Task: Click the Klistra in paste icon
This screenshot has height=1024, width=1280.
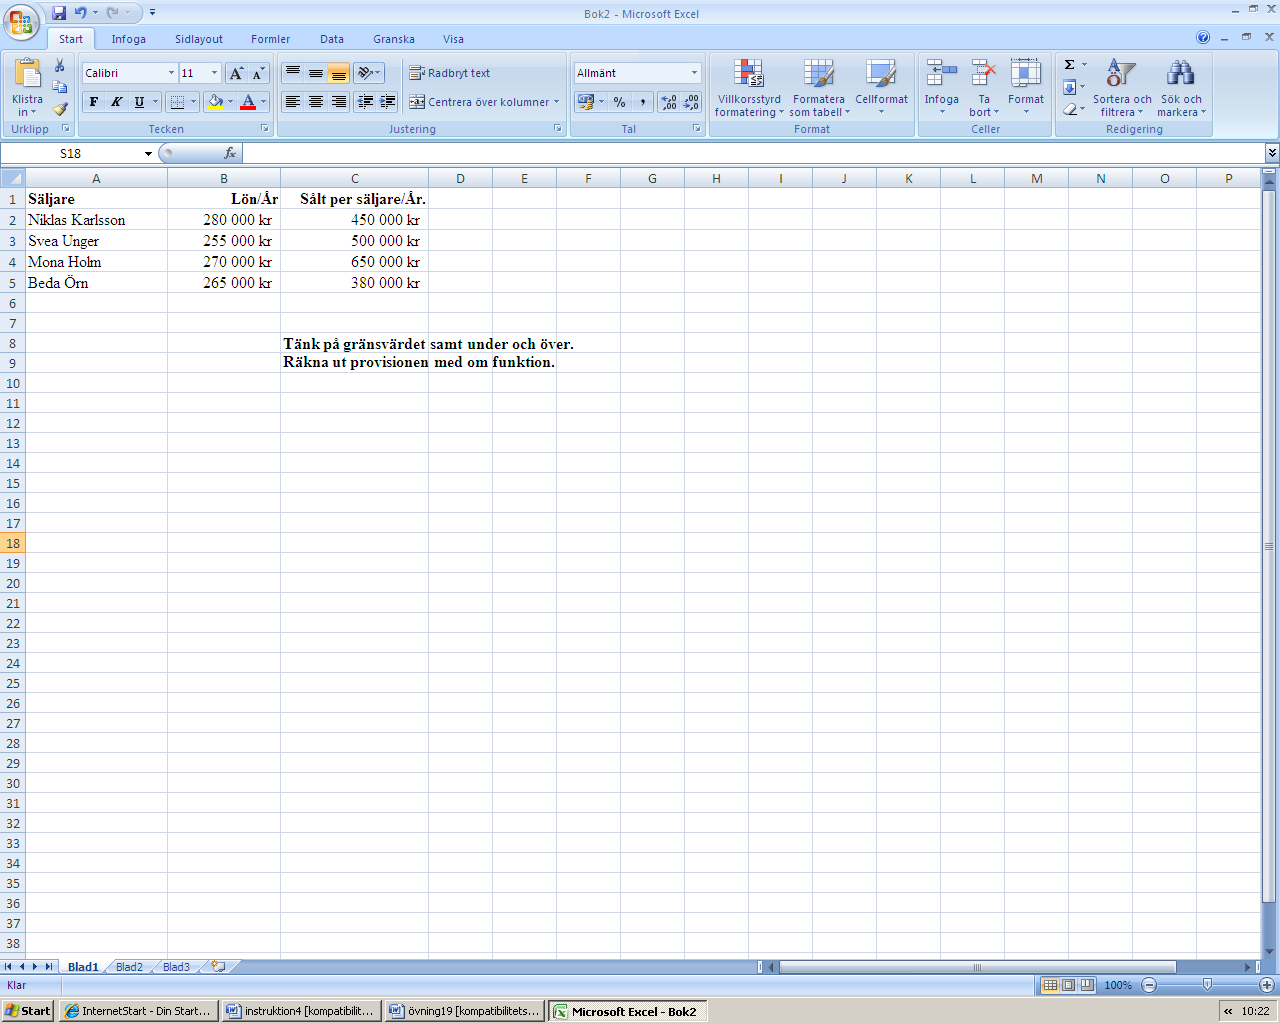Action: coord(28,74)
